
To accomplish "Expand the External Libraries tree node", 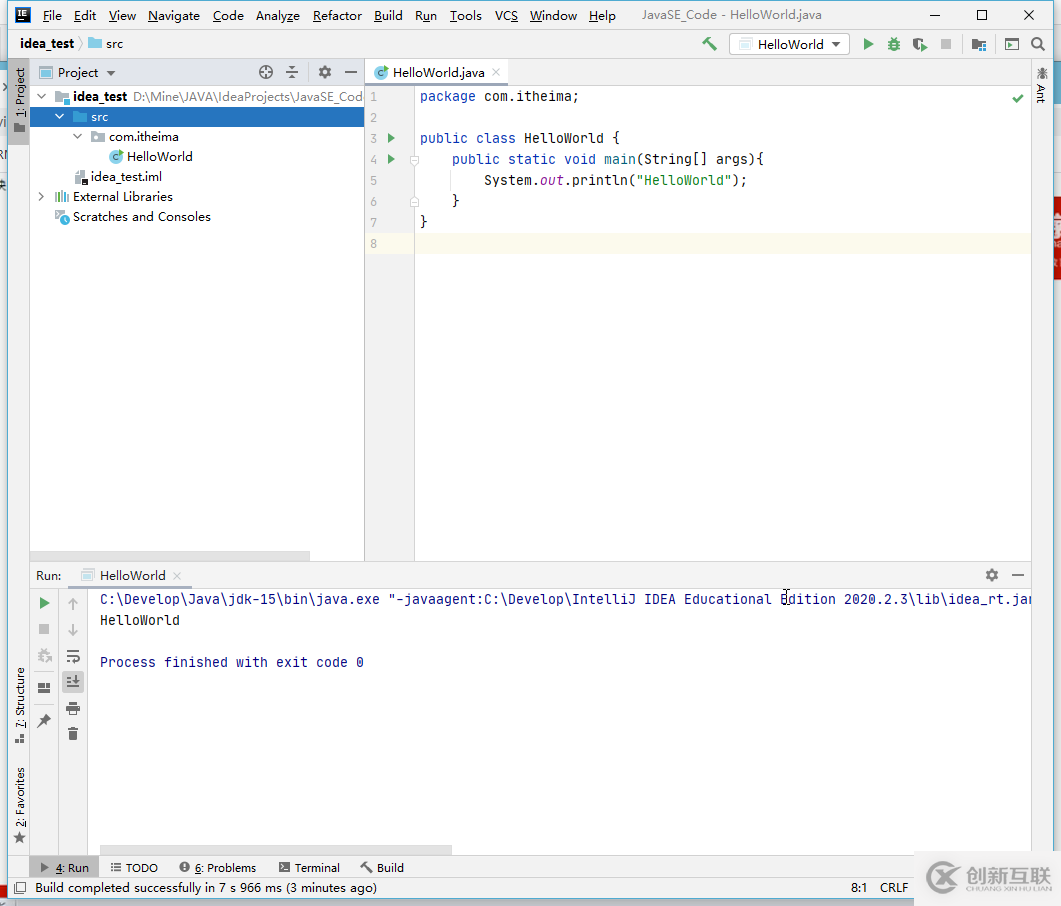I will click(41, 197).
